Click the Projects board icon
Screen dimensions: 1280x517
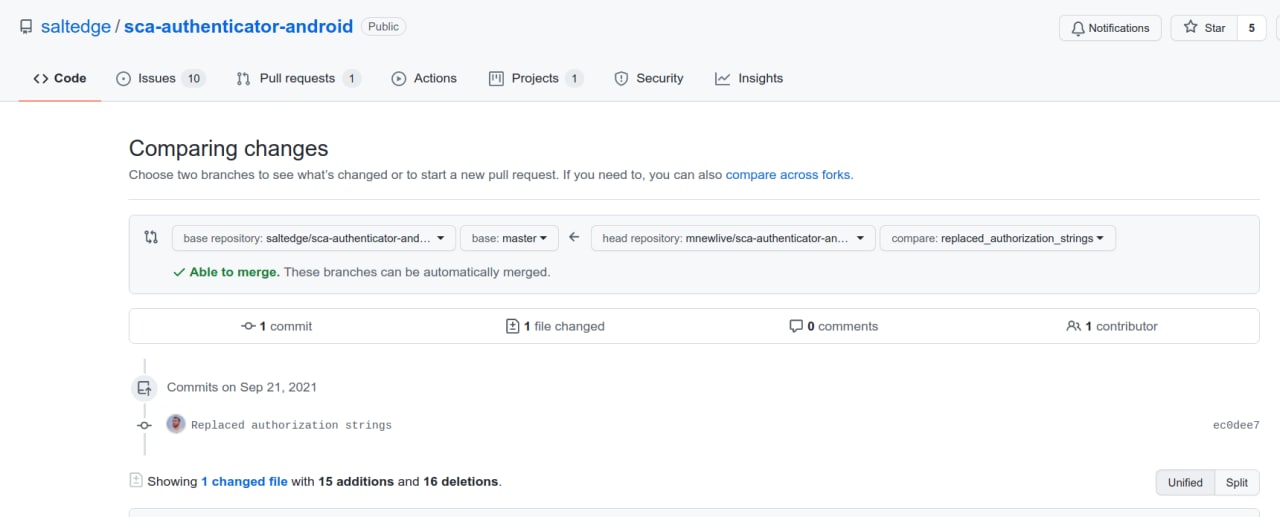496,78
